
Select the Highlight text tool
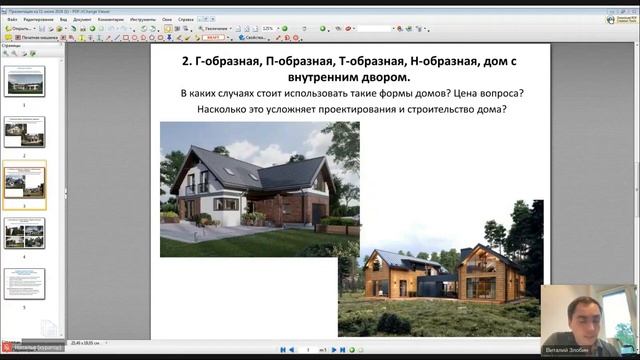click(81, 38)
